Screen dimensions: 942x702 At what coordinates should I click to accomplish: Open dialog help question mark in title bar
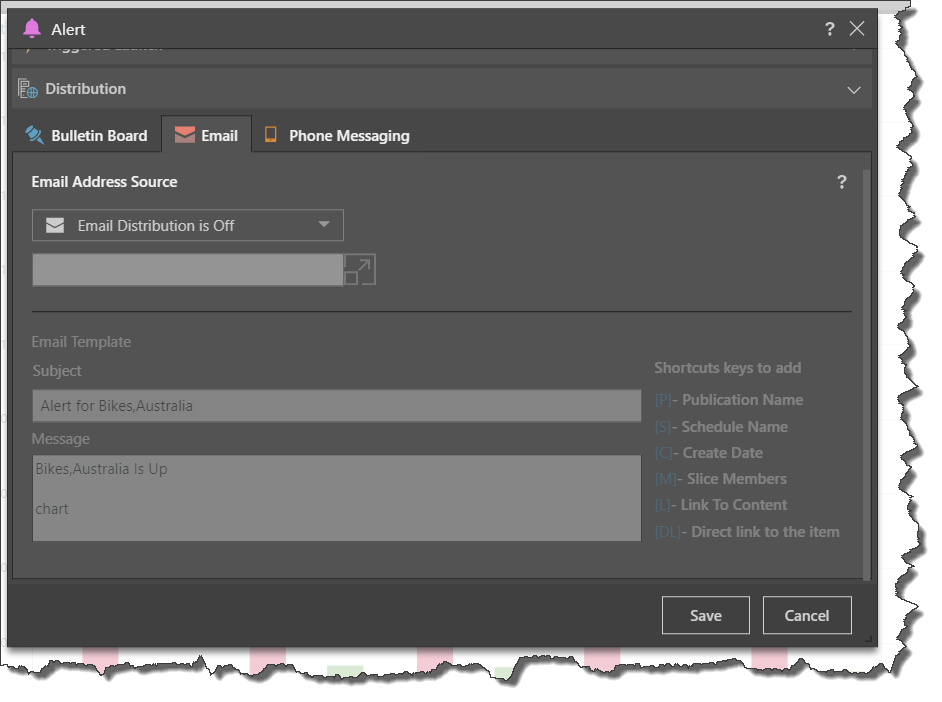click(829, 29)
